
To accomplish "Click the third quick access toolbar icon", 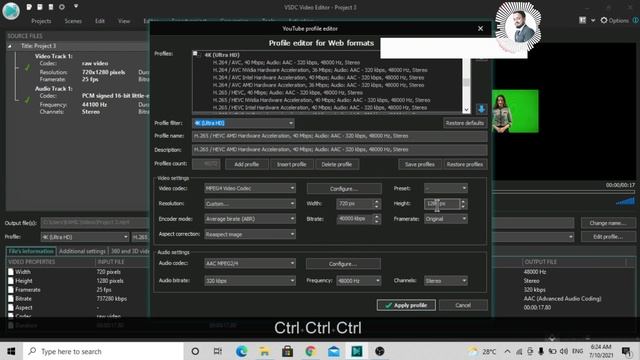I will click(51, 7).
